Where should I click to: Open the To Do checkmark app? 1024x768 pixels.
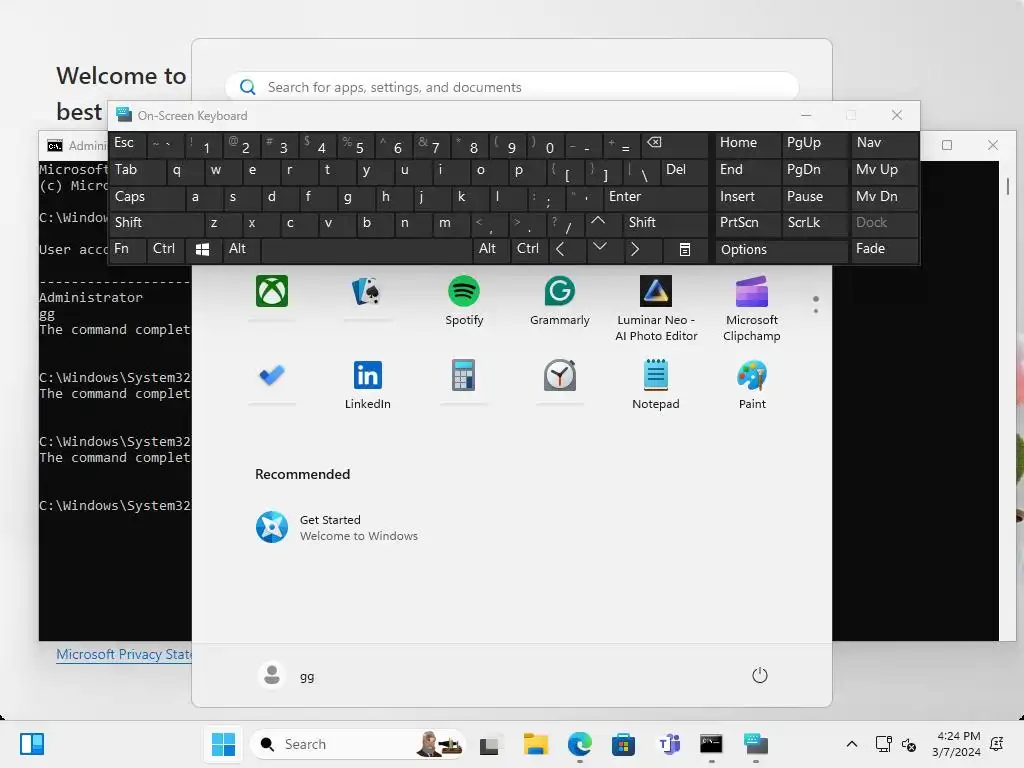click(x=272, y=375)
